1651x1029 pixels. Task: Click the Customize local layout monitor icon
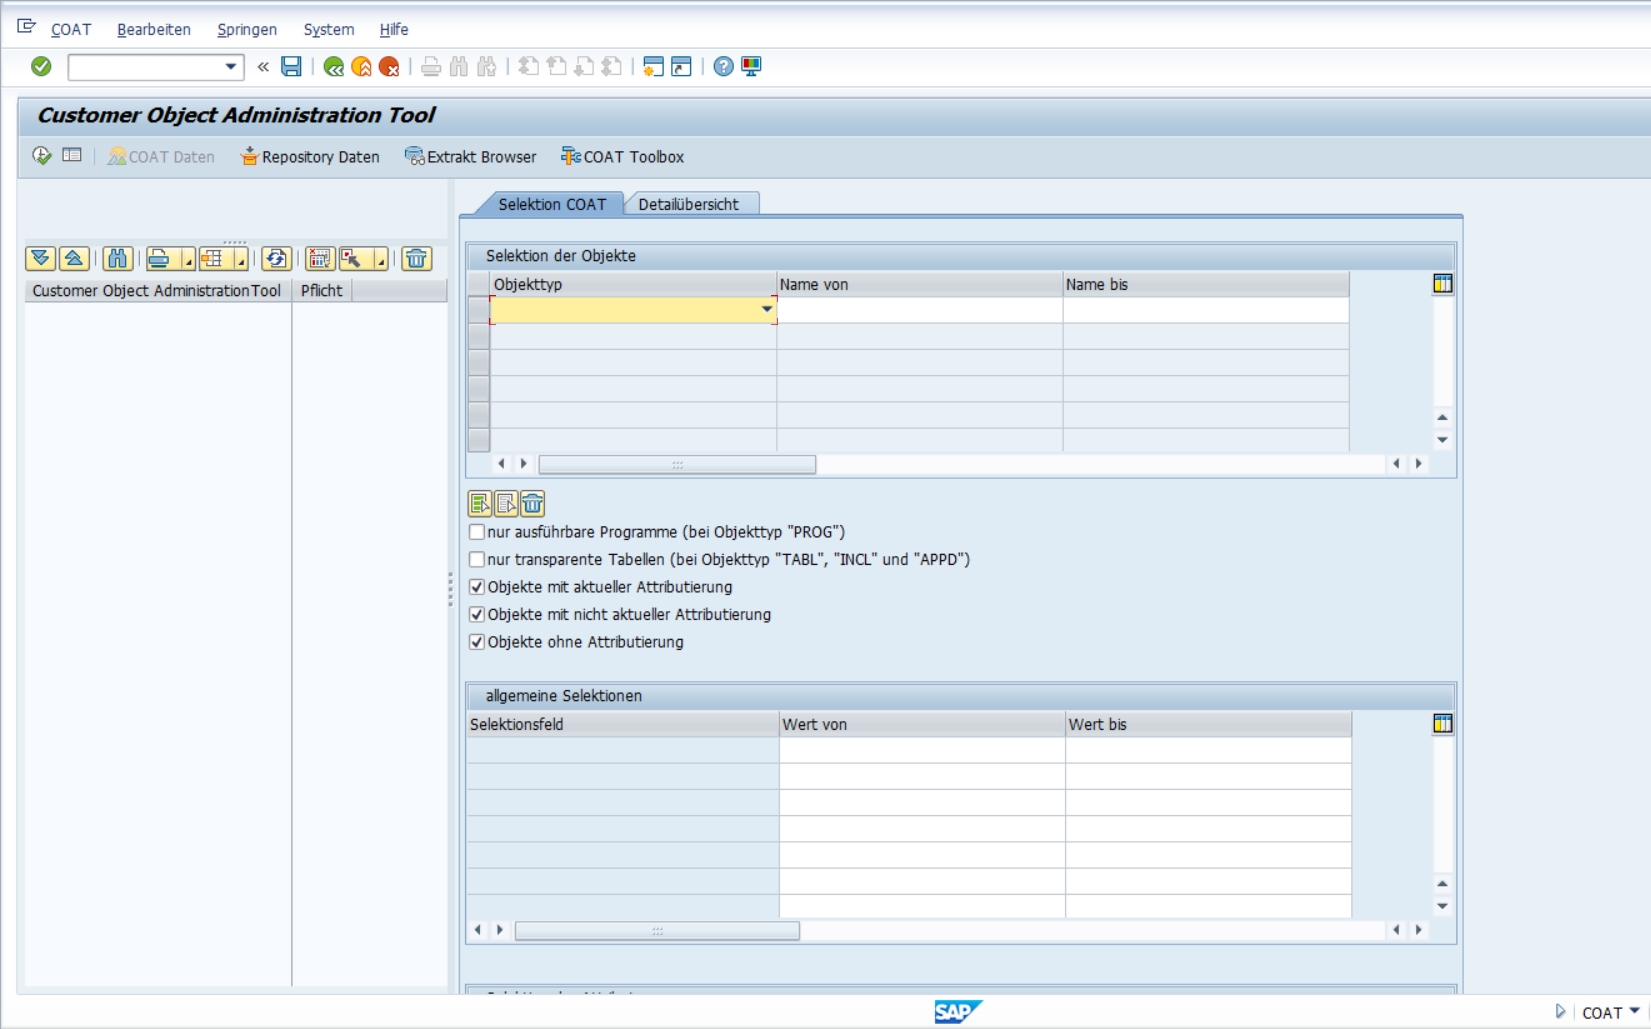tap(751, 67)
